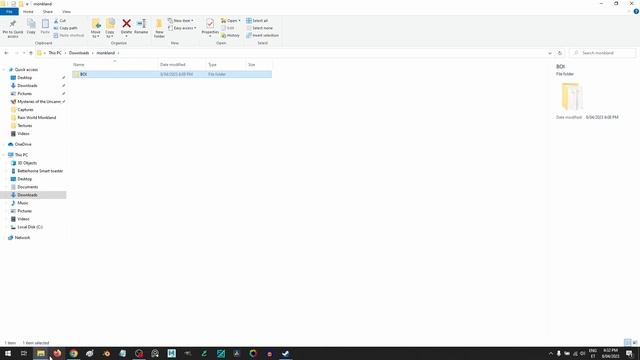Click Edit in the Open group
The height and width of the screenshot is (360, 640).
pos(228,28)
